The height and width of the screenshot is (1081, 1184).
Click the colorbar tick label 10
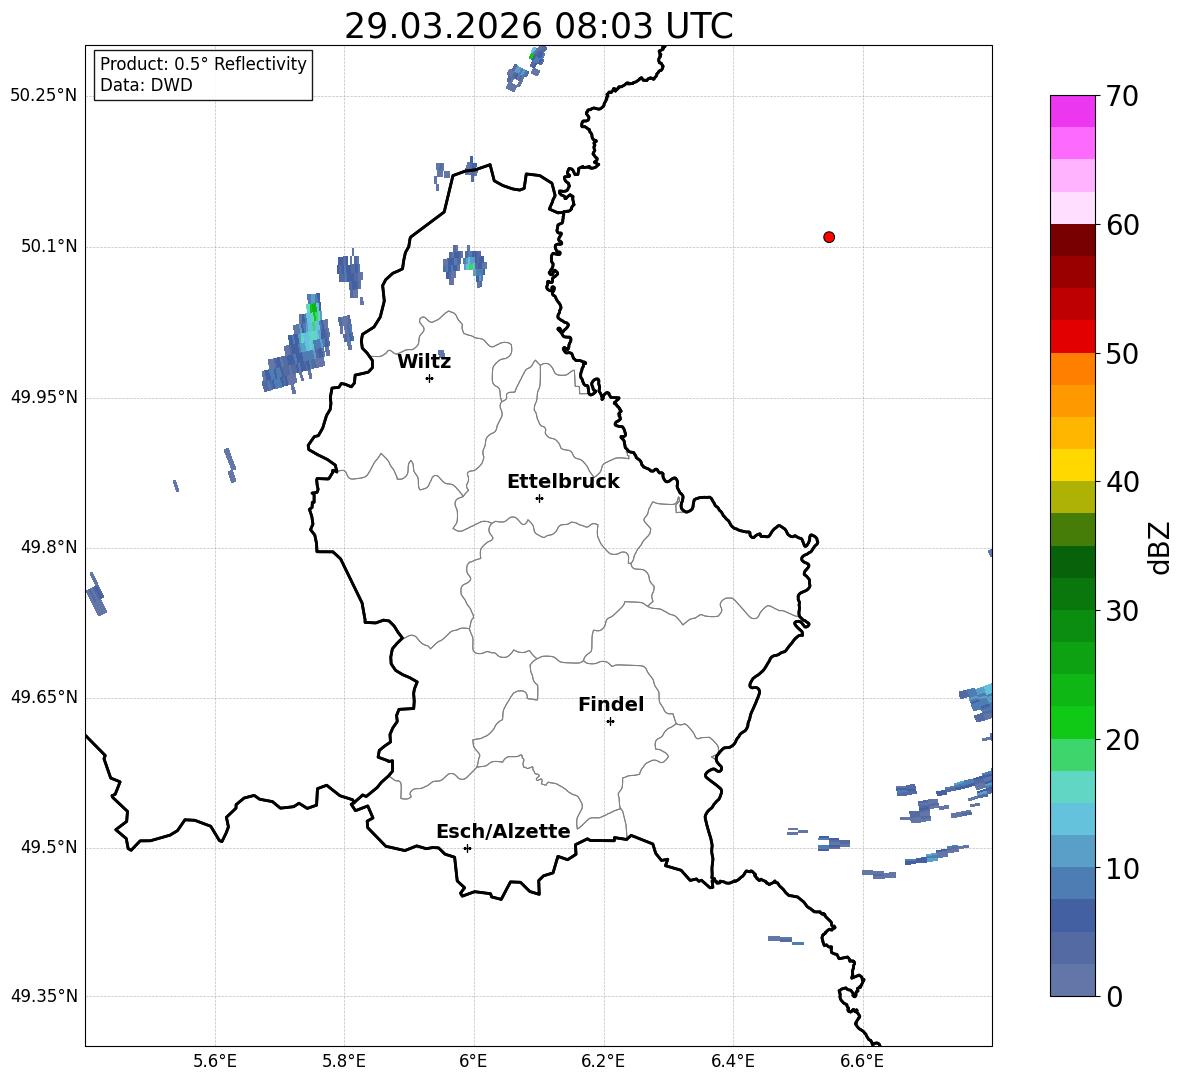coord(1122,868)
